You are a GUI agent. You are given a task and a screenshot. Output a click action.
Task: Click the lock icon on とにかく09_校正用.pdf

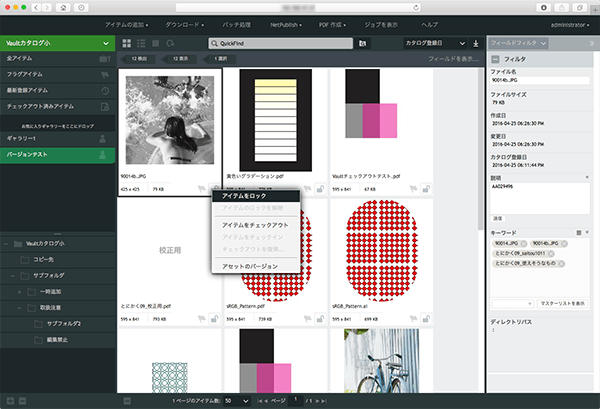coord(214,318)
